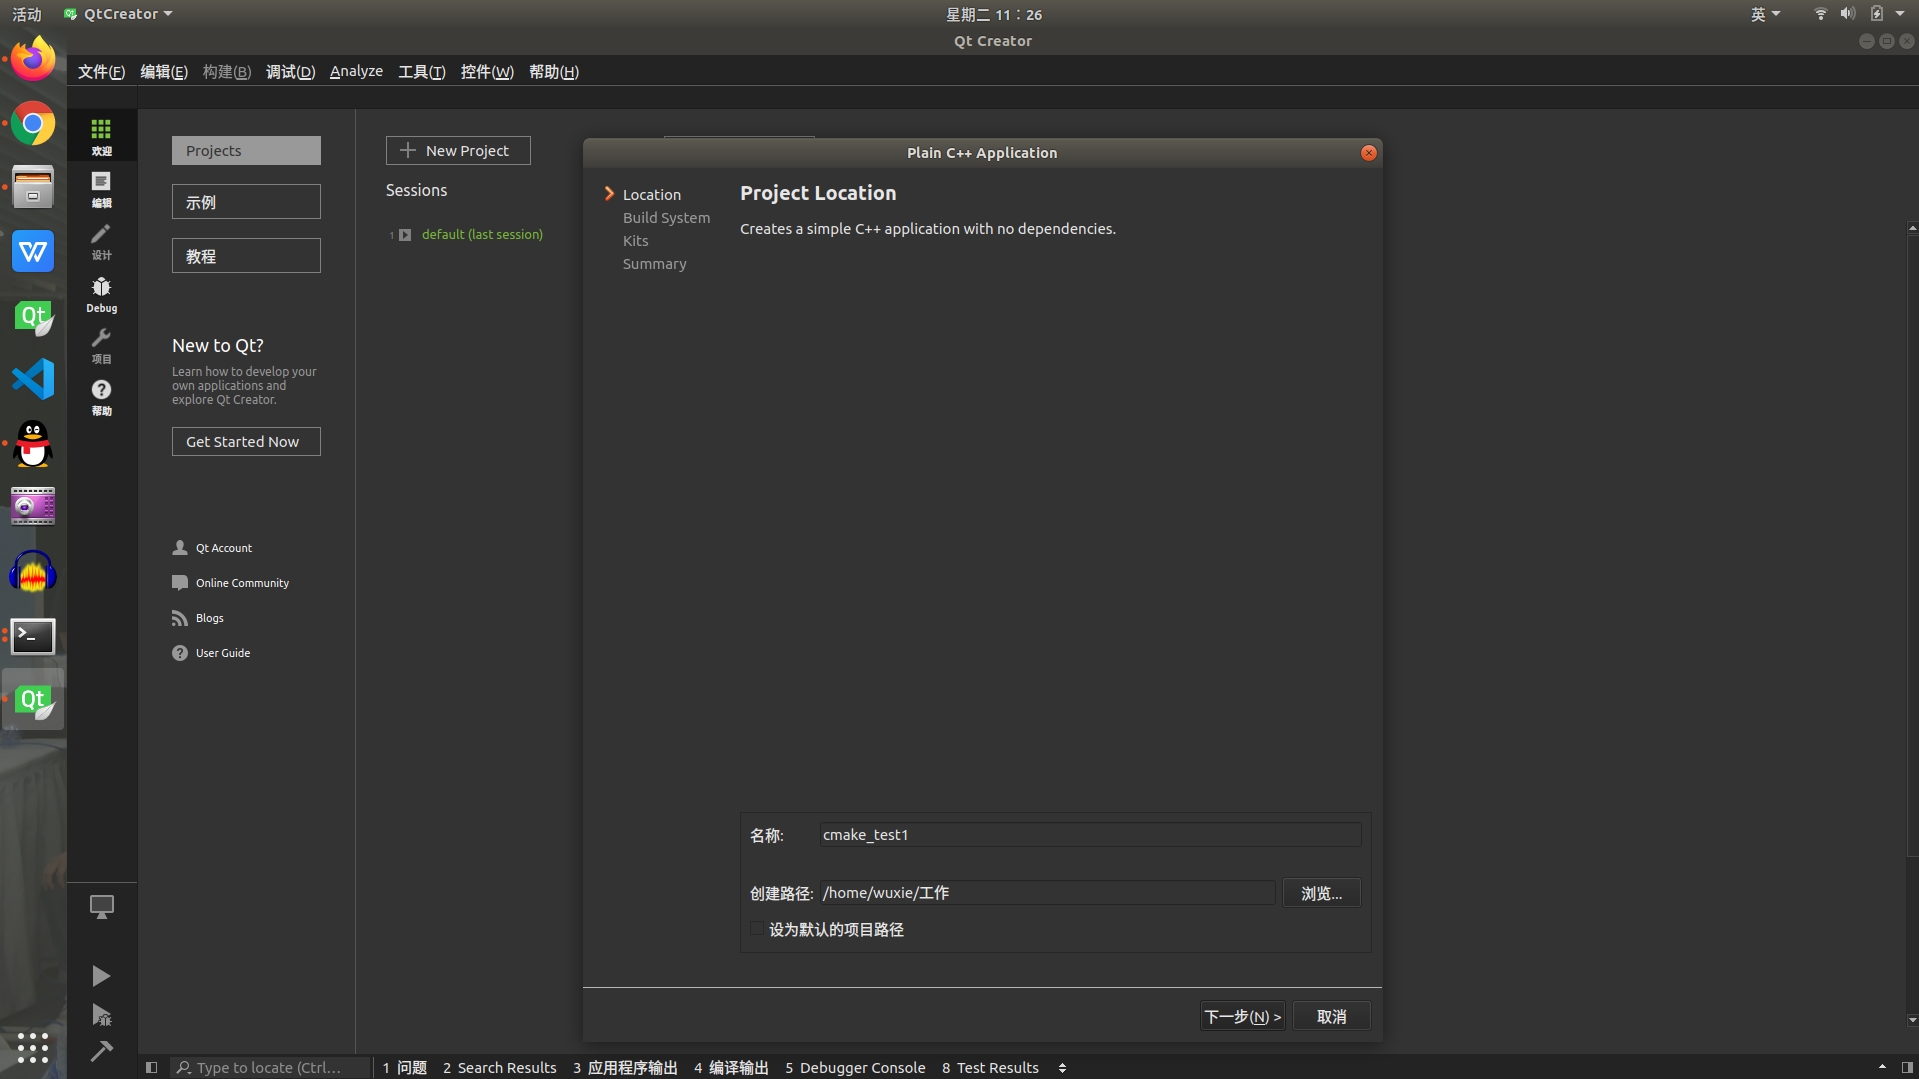Build the project using hammer icon
The image size is (1919, 1079).
click(100, 1053)
